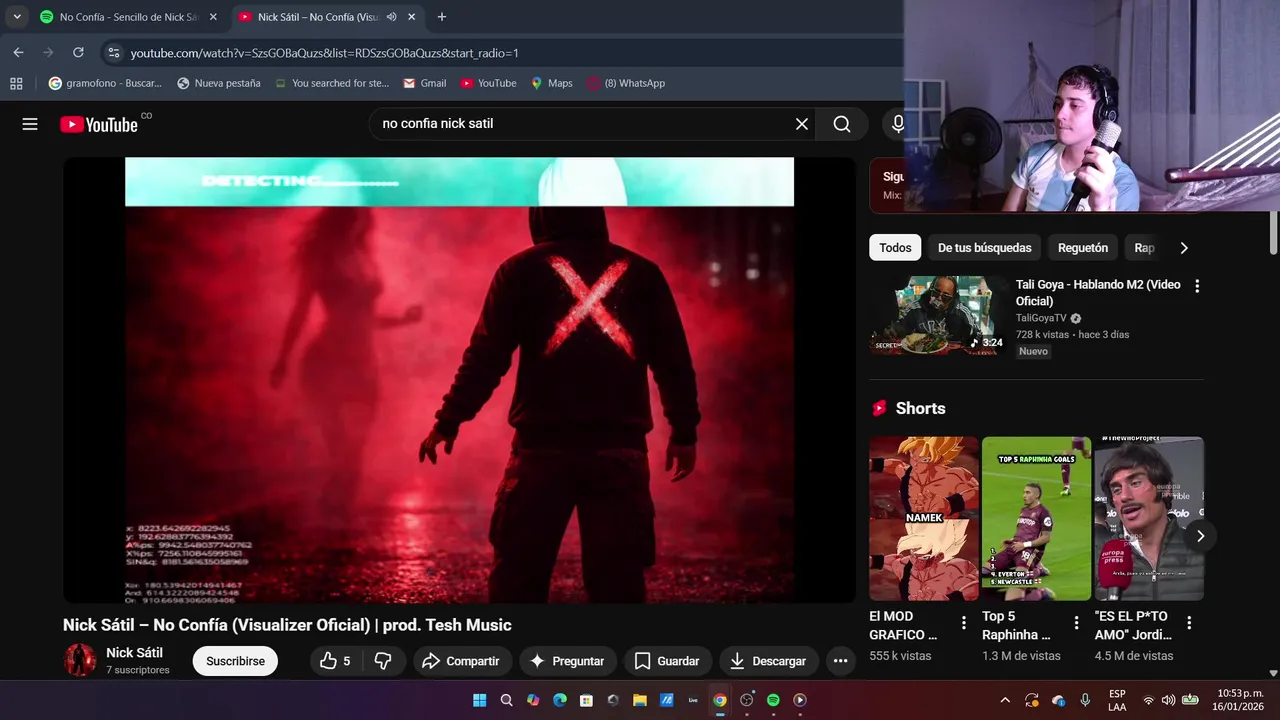The height and width of the screenshot is (720, 1280).
Task: Like the video with the thumbs-up button
Action: pyautogui.click(x=335, y=661)
